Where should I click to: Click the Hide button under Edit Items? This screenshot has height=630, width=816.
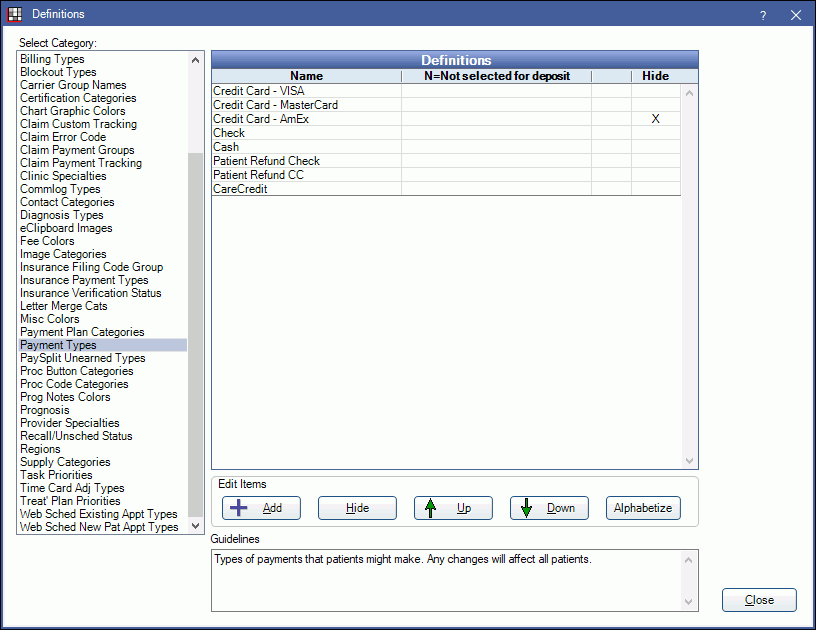pos(357,508)
